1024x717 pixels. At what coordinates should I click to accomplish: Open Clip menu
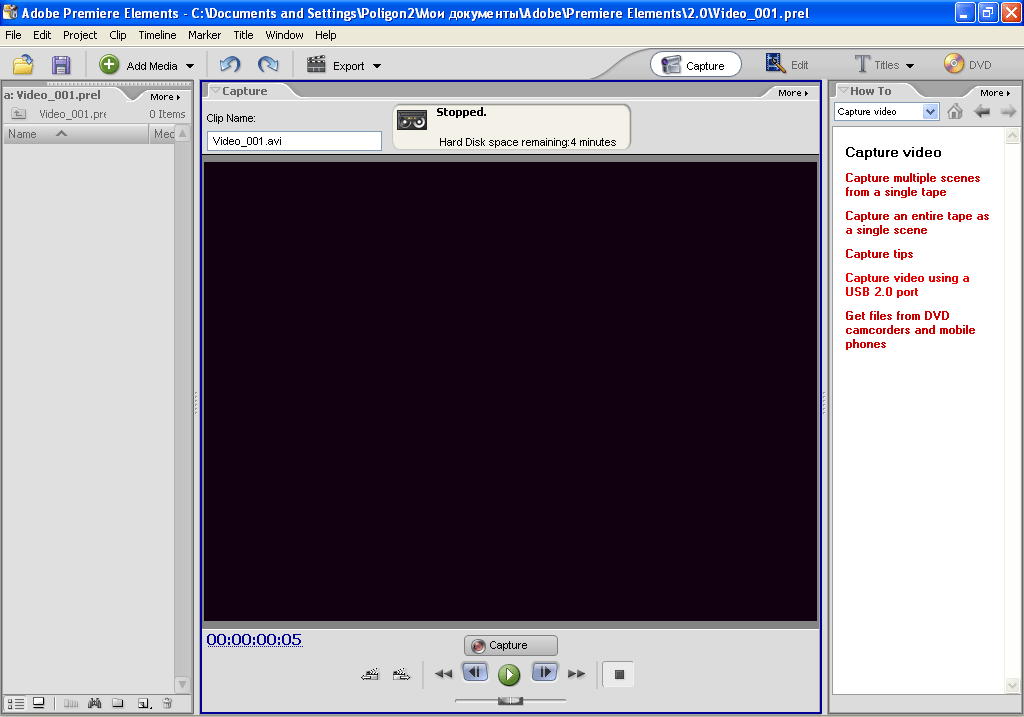[118, 35]
